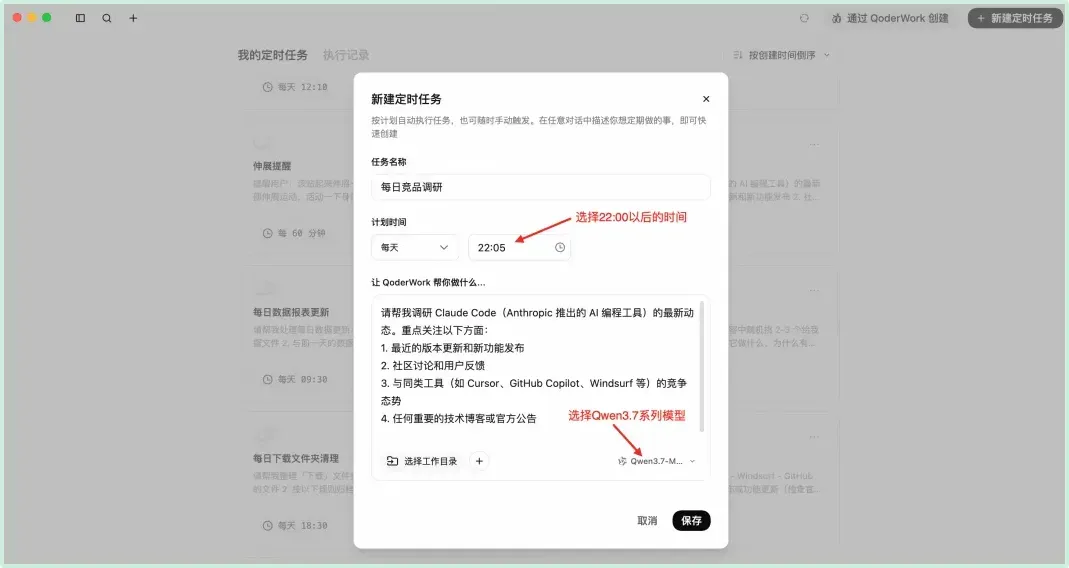Screen dimensions: 1069x568
Task: Click the 22:05 time field
Action: click(520, 248)
